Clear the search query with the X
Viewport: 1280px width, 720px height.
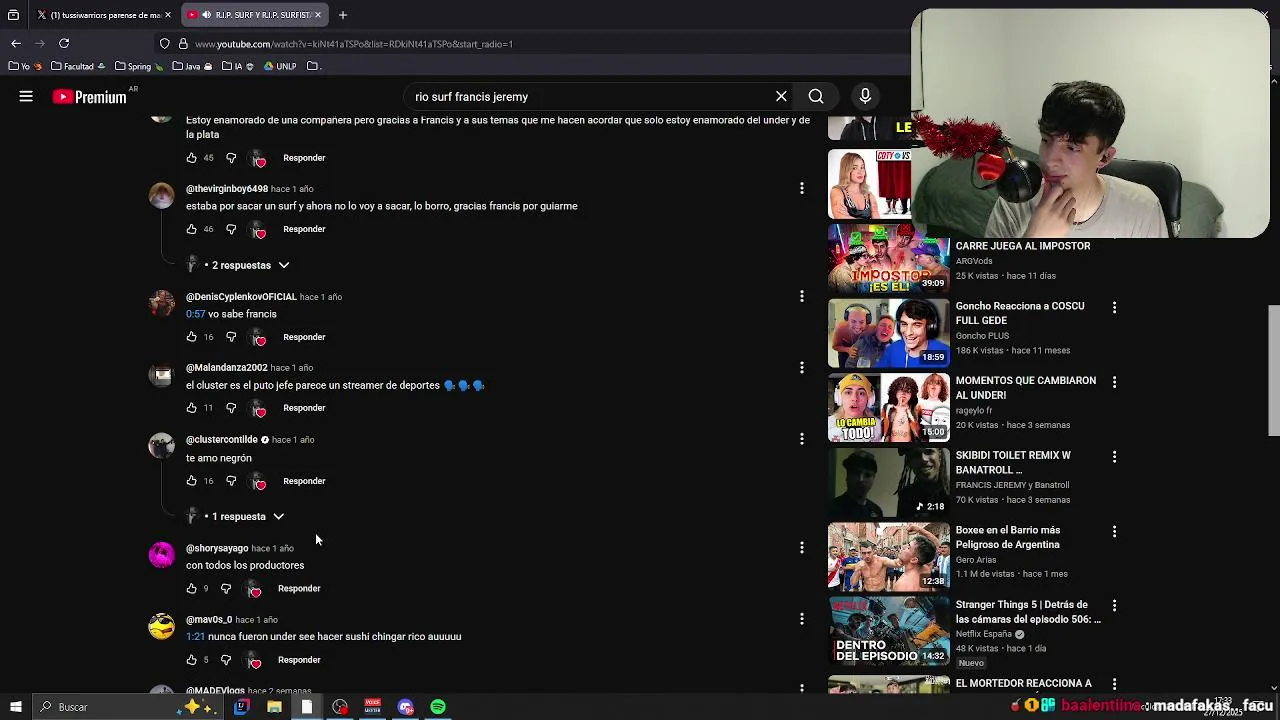coord(781,97)
